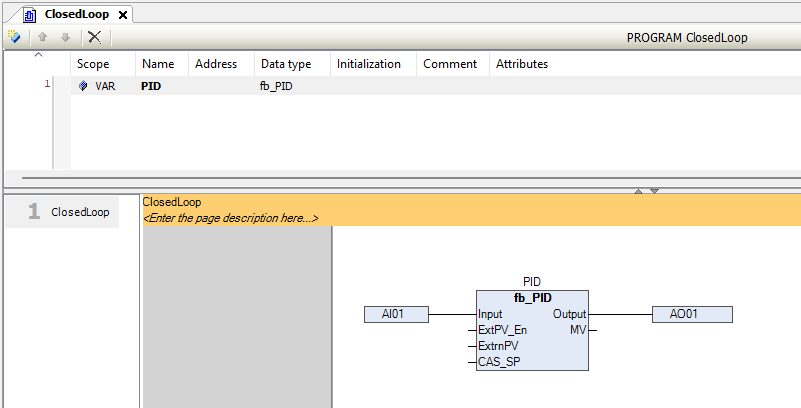
Task: Click the down triangle pane splitter arrow
Action: click(x=654, y=191)
